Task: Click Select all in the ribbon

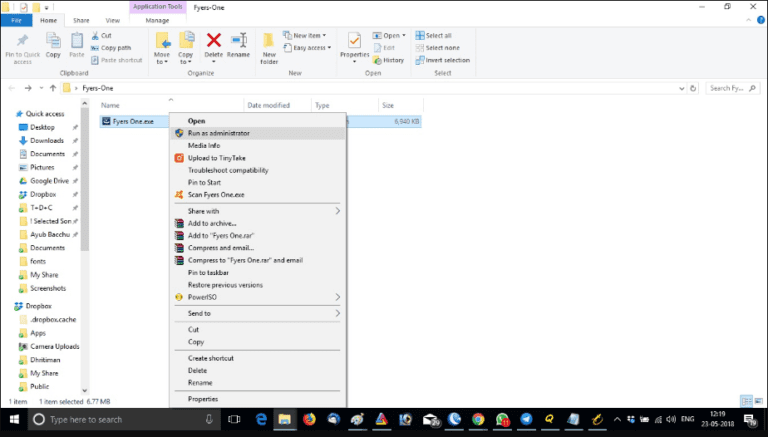Action: click(x=438, y=35)
